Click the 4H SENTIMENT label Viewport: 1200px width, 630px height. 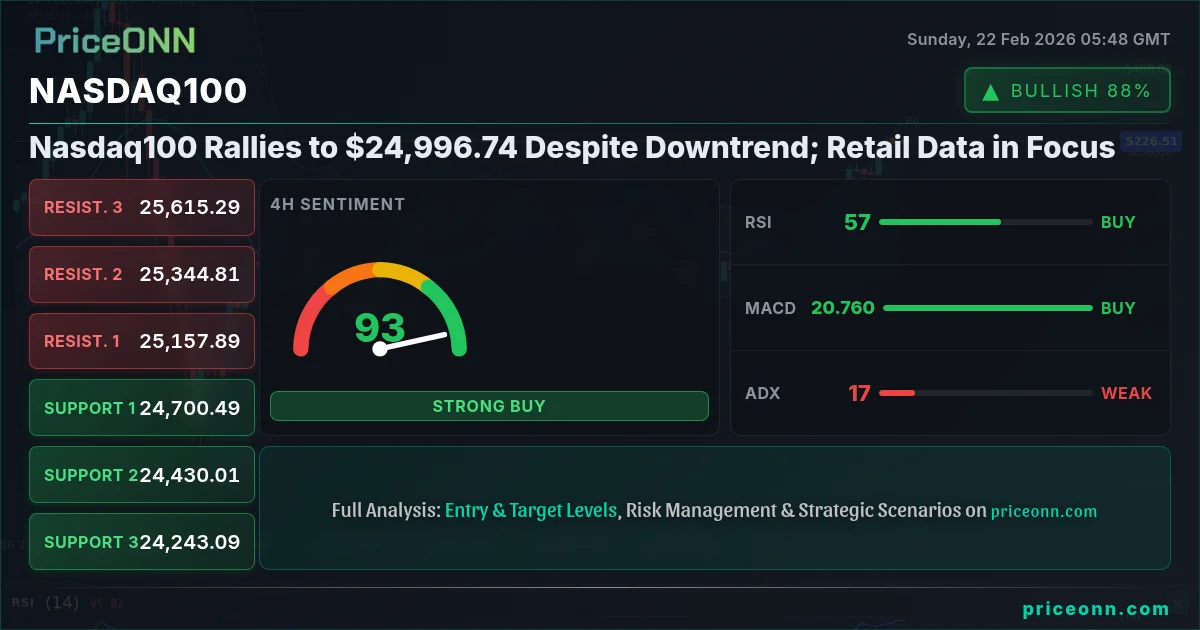click(x=338, y=204)
